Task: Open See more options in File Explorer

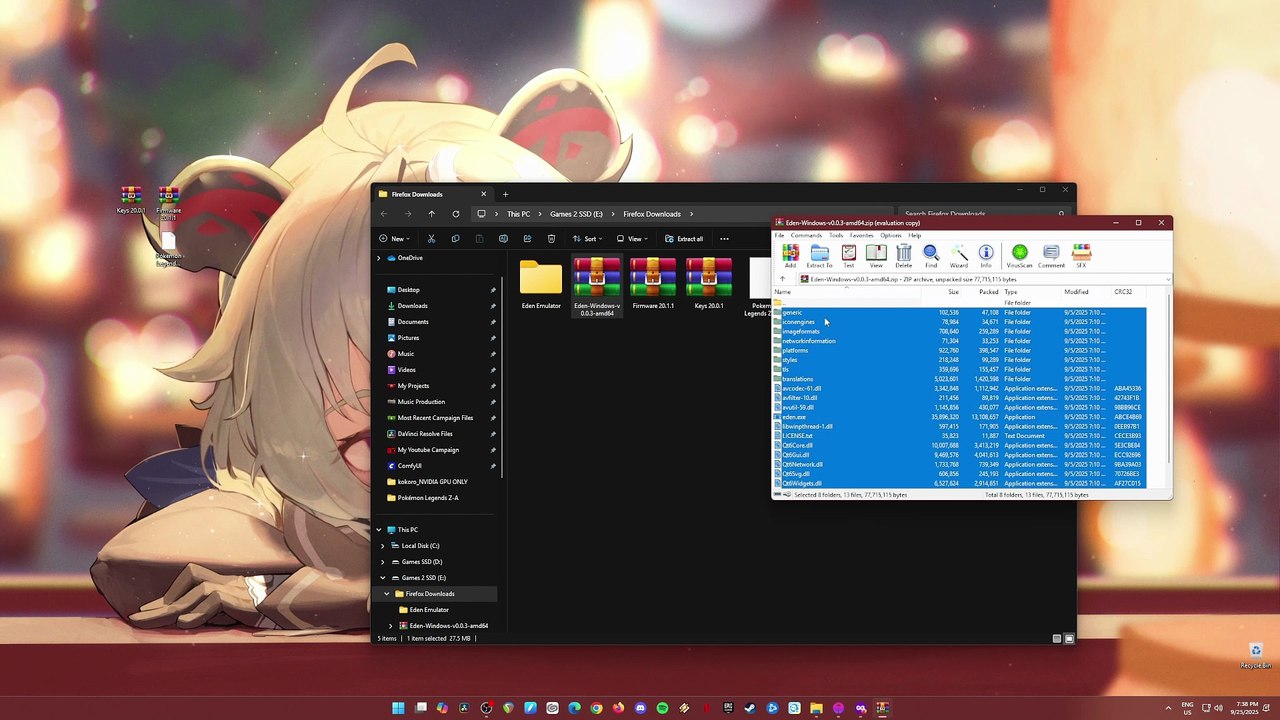Action: [x=724, y=239]
